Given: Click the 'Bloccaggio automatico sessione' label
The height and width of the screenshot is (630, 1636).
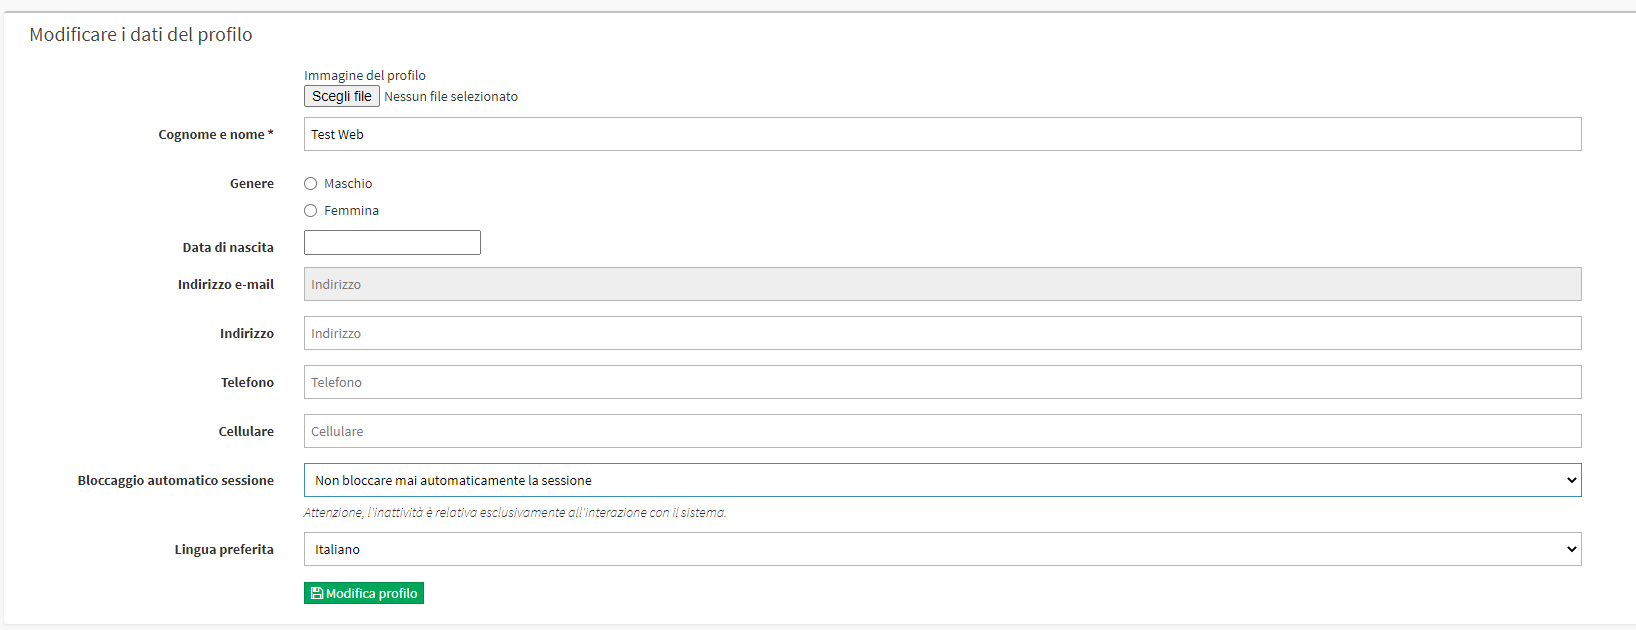Looking at the screenshot, I should (176, 481).
